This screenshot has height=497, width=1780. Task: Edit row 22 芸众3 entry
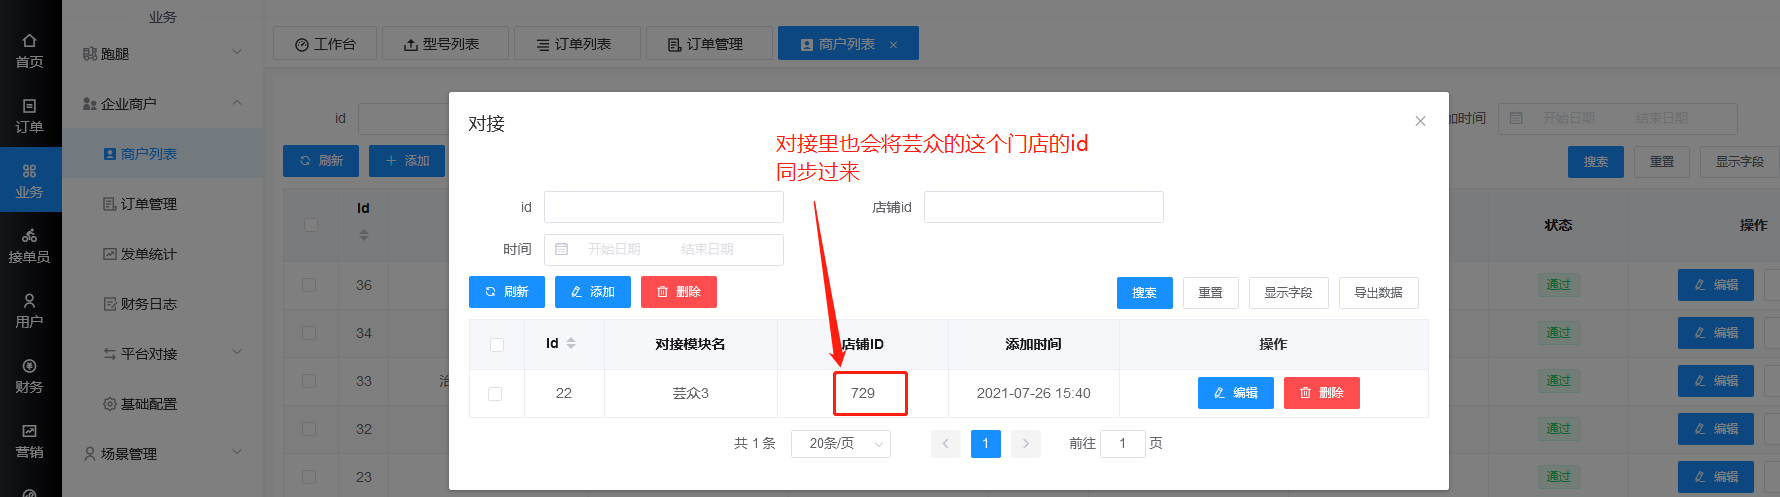(1236, 393)
